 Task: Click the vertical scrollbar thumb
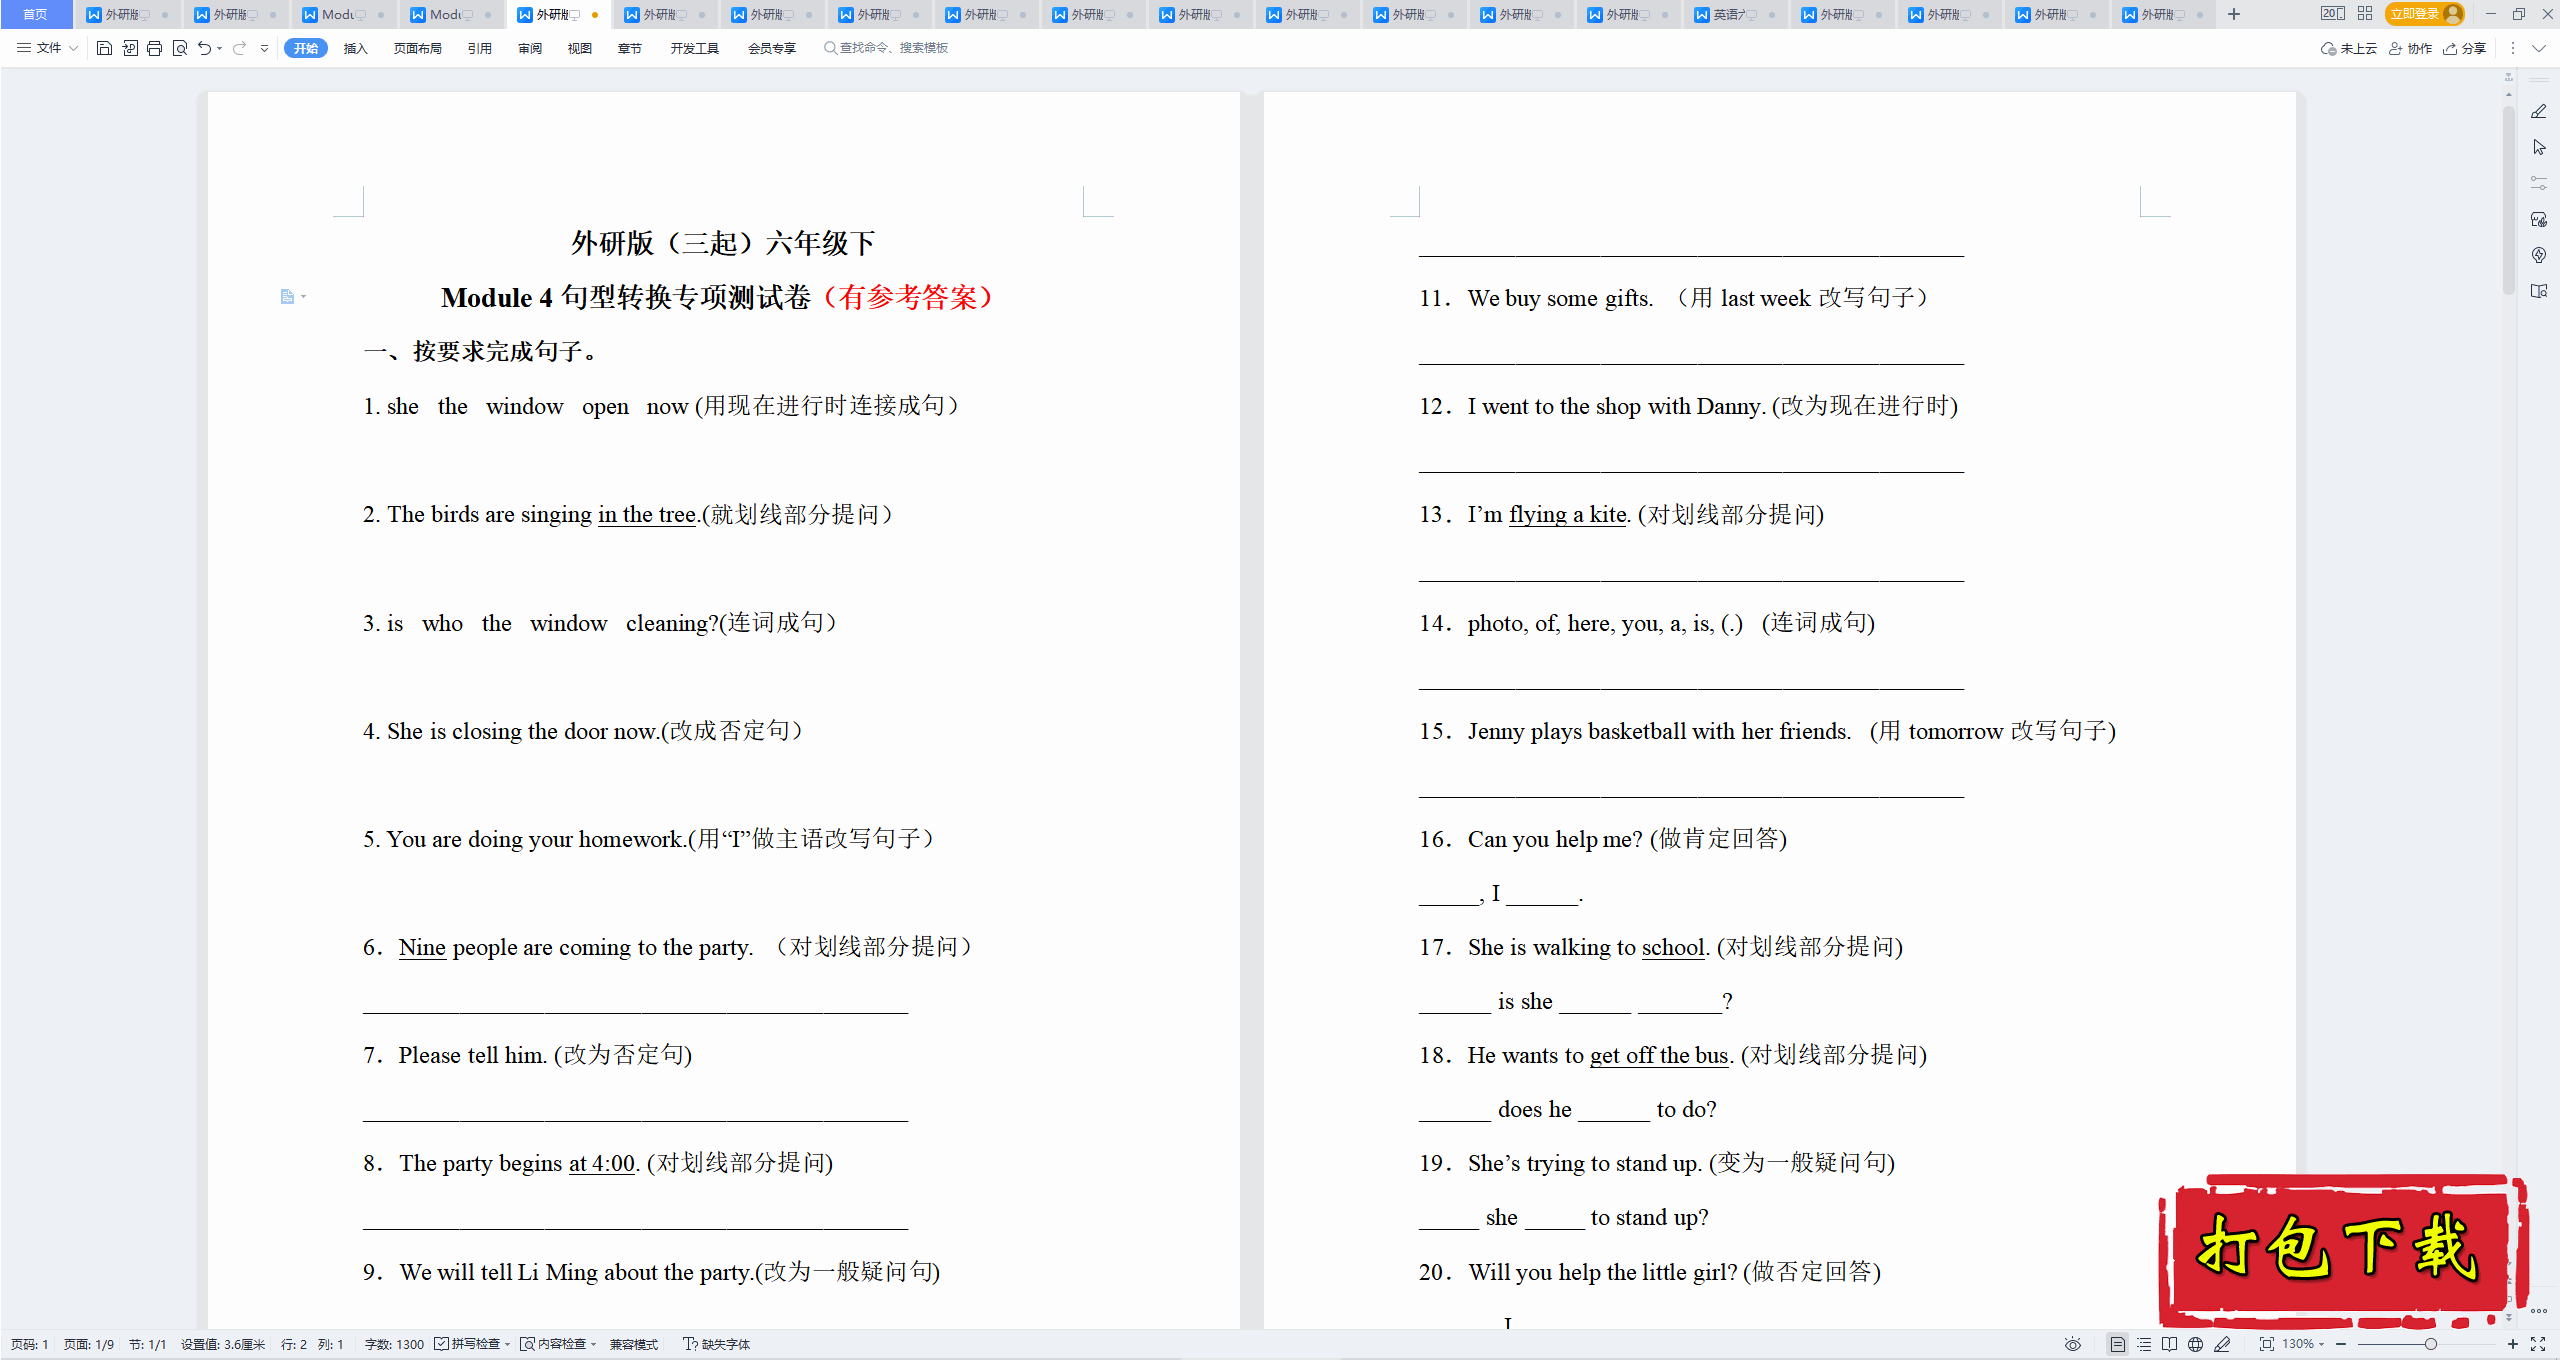click(x=2508, y=200)
